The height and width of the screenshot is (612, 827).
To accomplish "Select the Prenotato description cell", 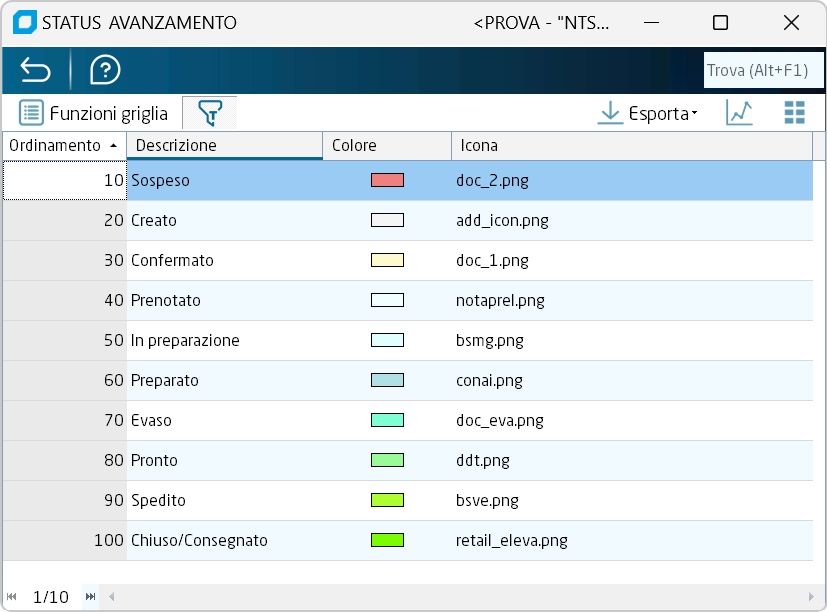I will [x=224, y=301].
